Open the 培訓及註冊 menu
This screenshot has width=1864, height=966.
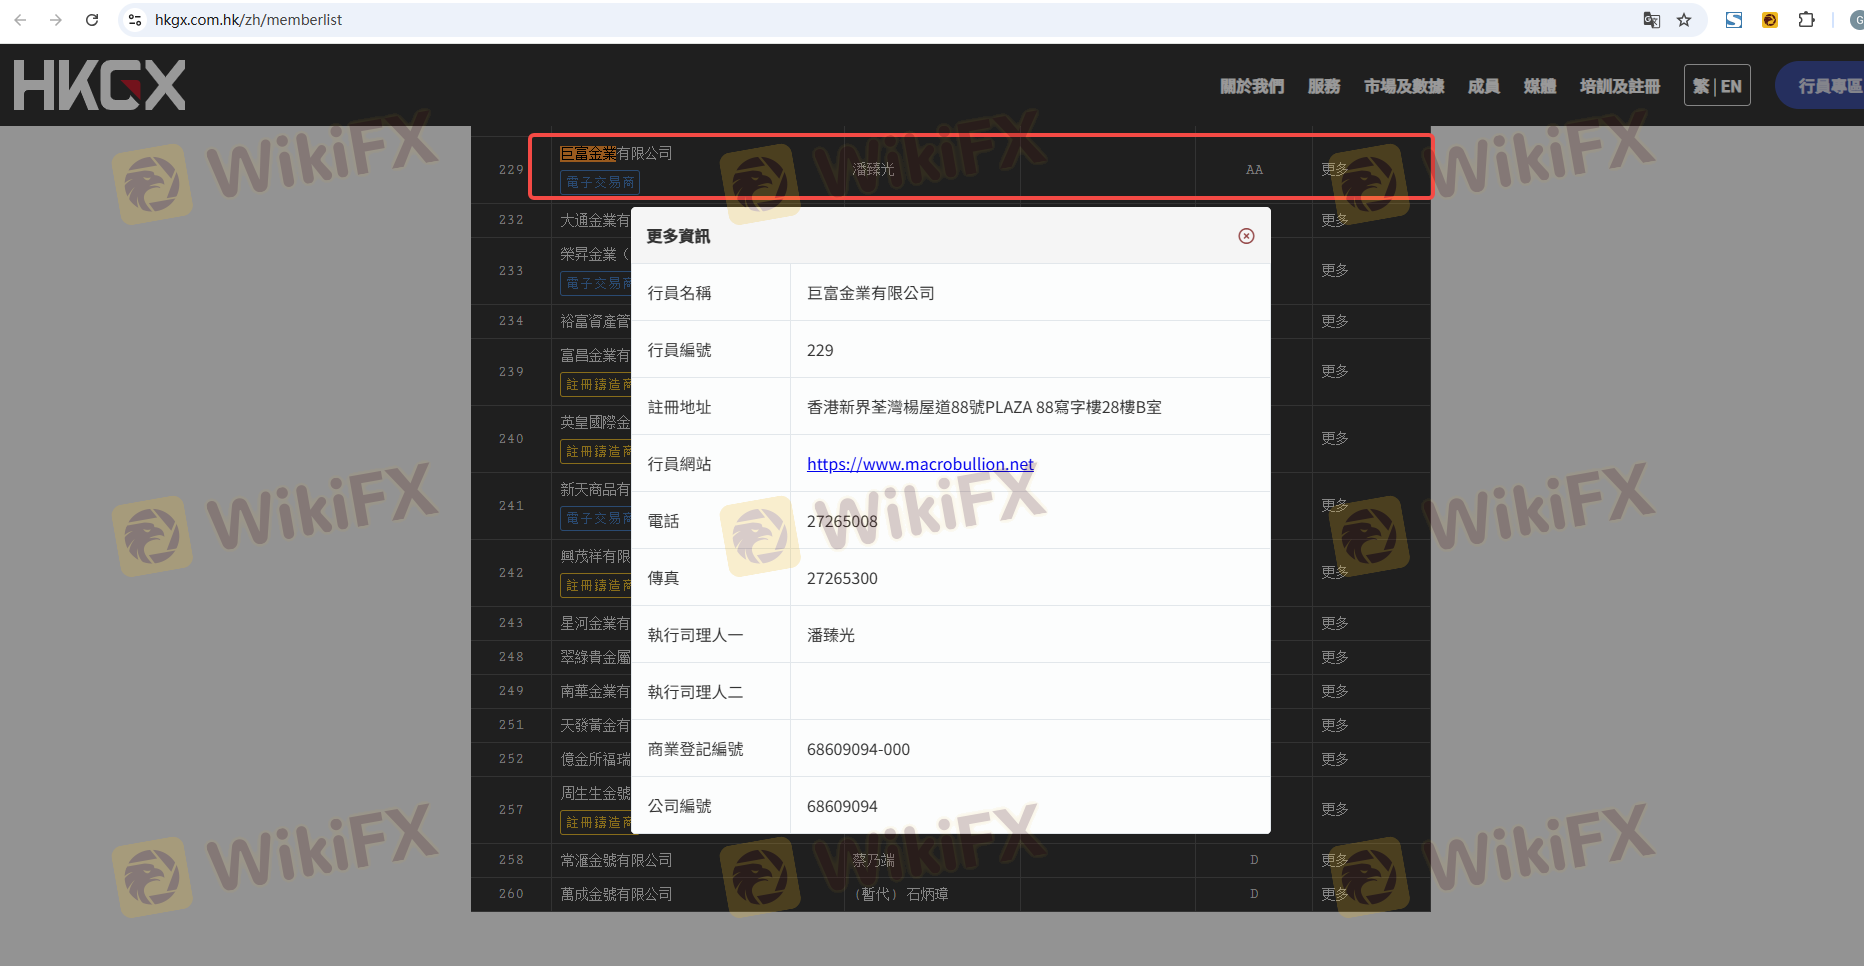tap(1620, 86)
